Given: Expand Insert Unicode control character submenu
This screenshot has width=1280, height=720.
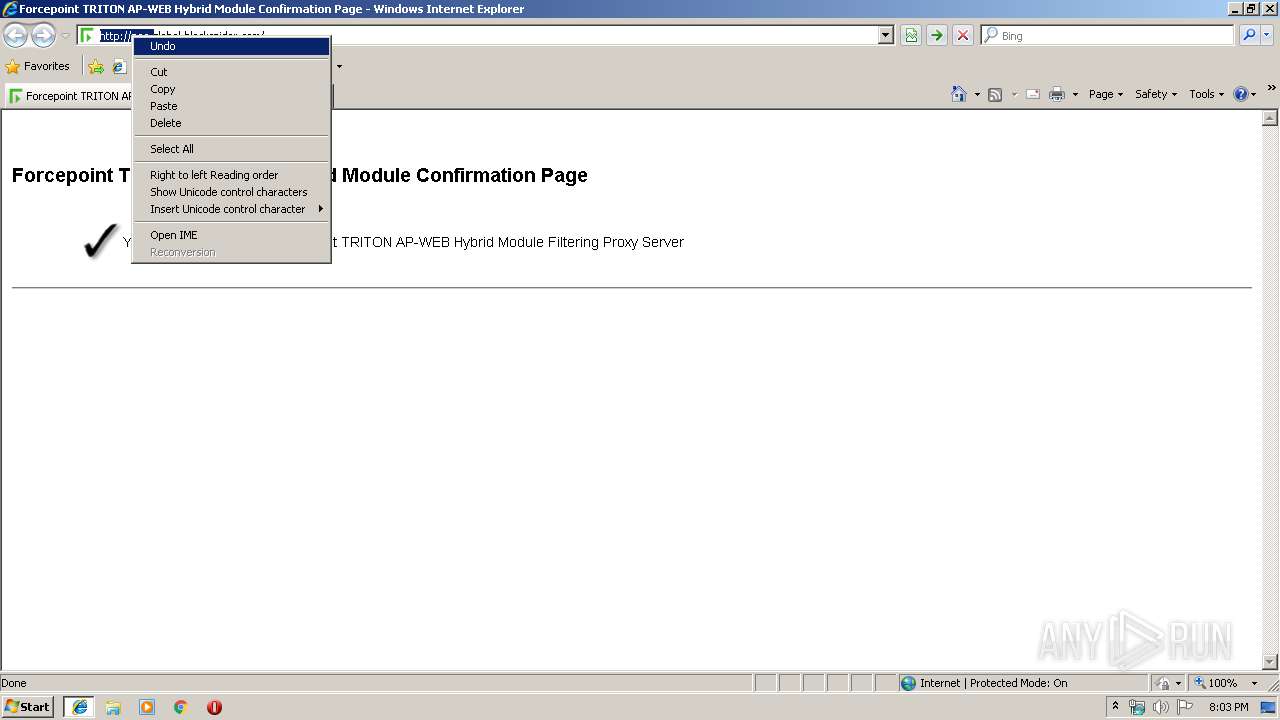Looking at the screenshot, I should coord(231,209).
